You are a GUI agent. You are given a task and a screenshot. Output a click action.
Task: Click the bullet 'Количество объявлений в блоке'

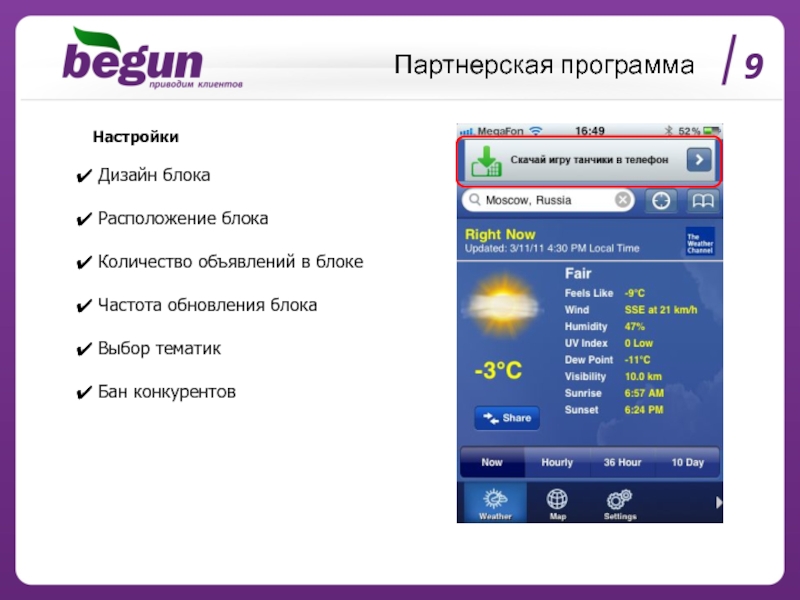coord(230,262)
